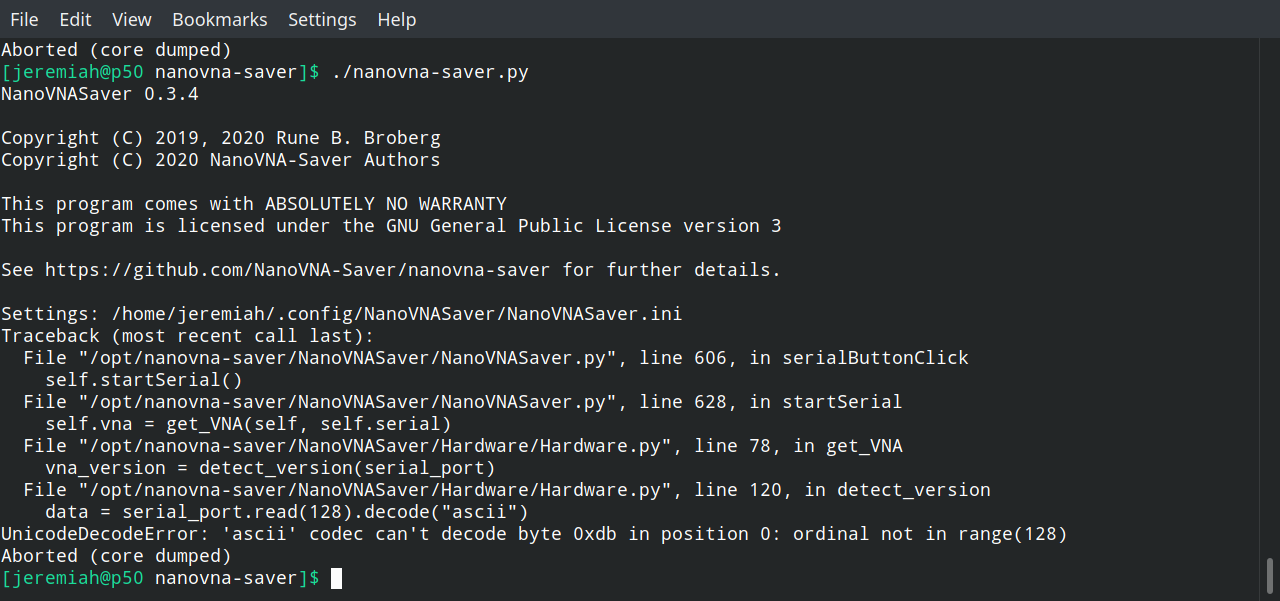Click the 'UnicodeDecodeError' error line
This screenshot has height=601, width=1280.
pos(534,534)
